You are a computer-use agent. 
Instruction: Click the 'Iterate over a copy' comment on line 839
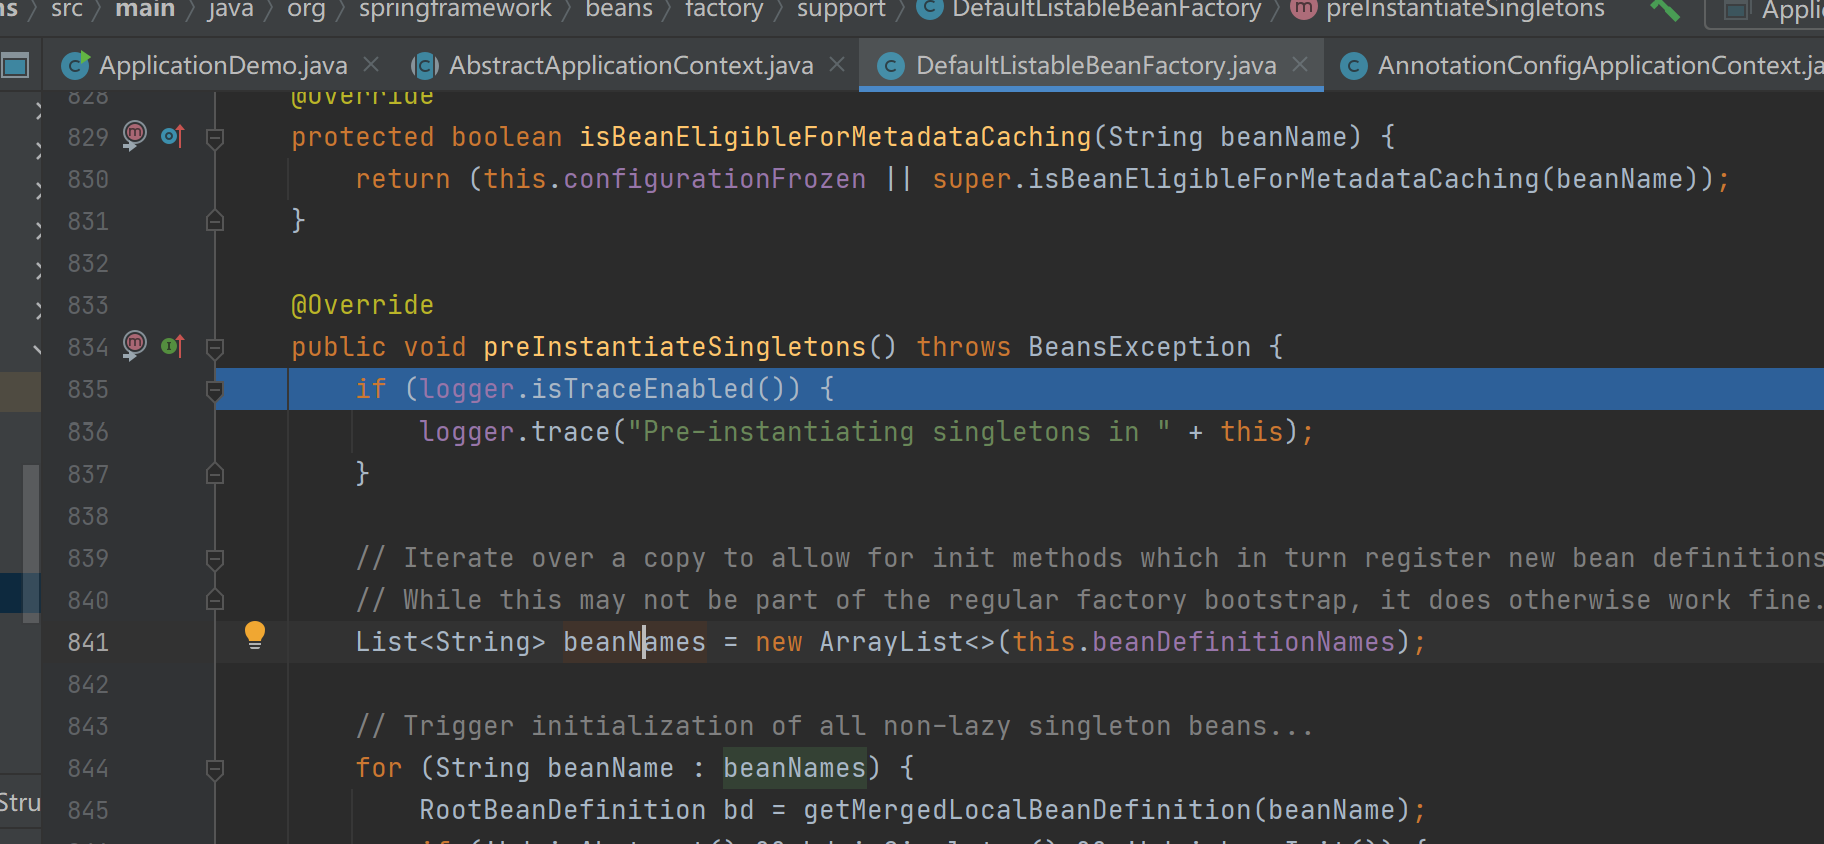(1090, 558)
